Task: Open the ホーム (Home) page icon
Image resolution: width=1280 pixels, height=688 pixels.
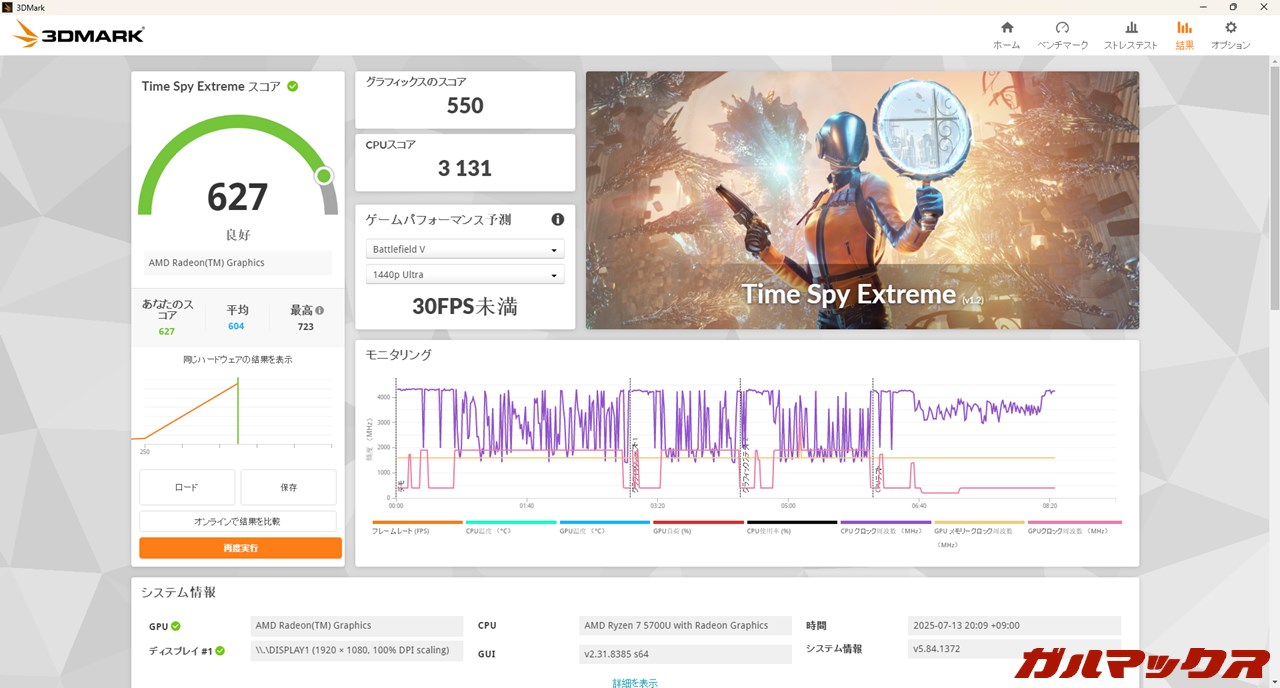Action: [1006, 28]
